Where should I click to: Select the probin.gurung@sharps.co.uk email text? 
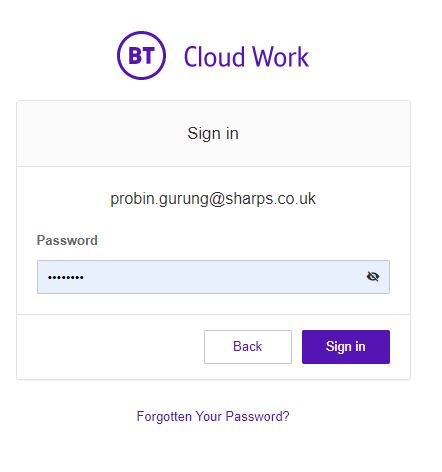[x=213, y=199]
